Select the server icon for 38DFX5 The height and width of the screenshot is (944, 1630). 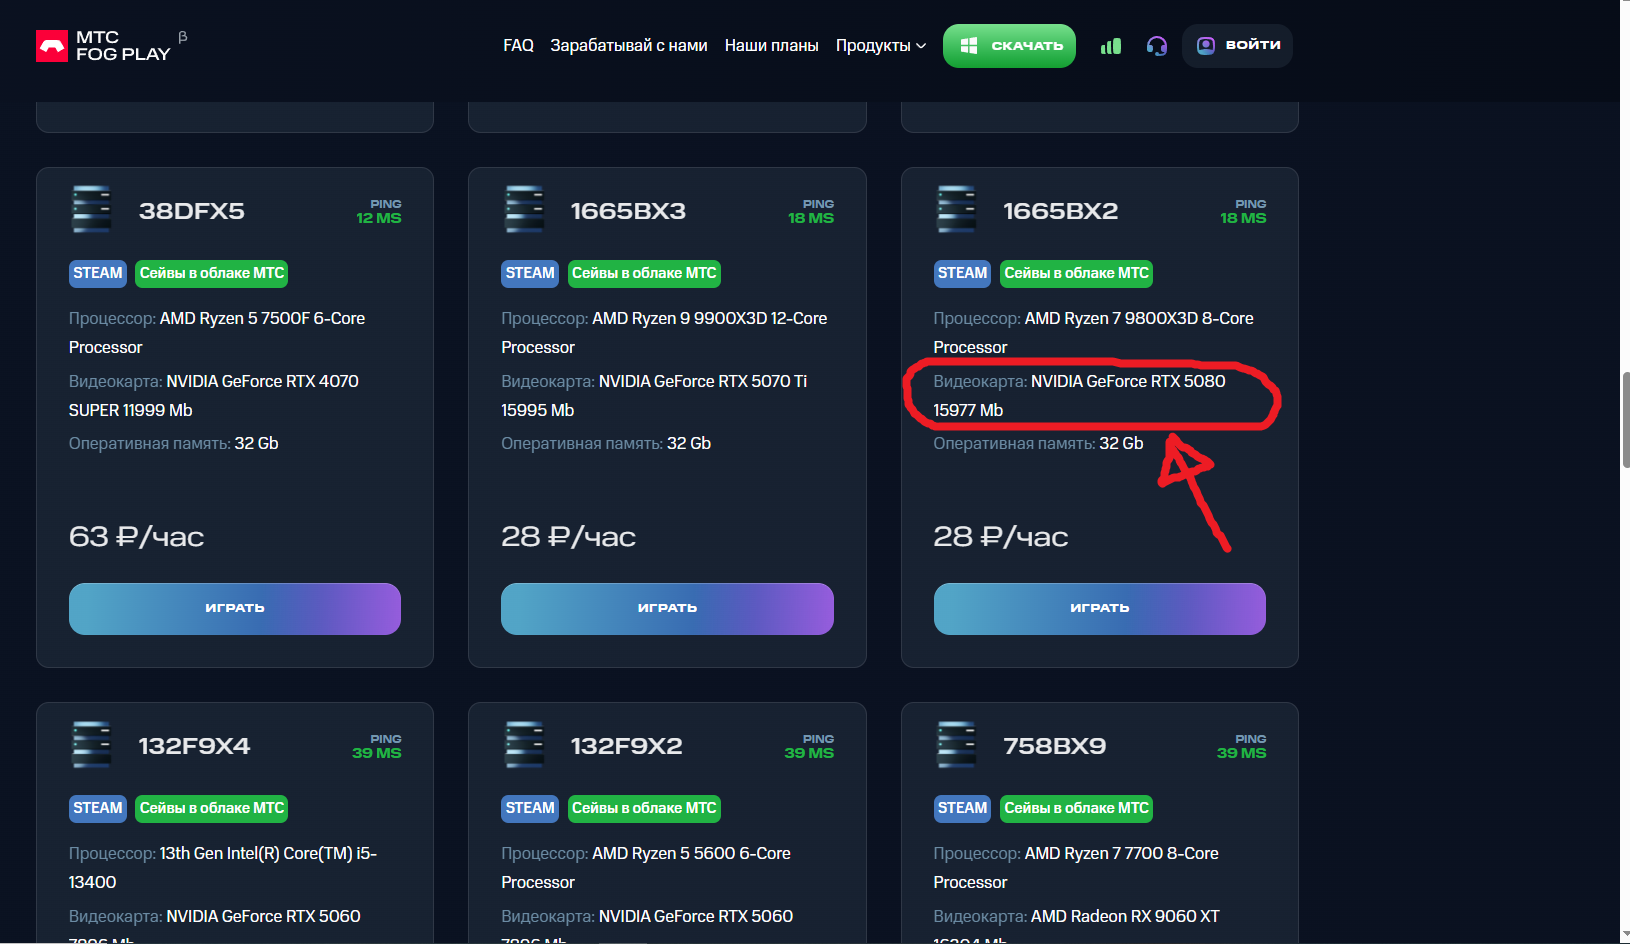click(x=92, y=210)
